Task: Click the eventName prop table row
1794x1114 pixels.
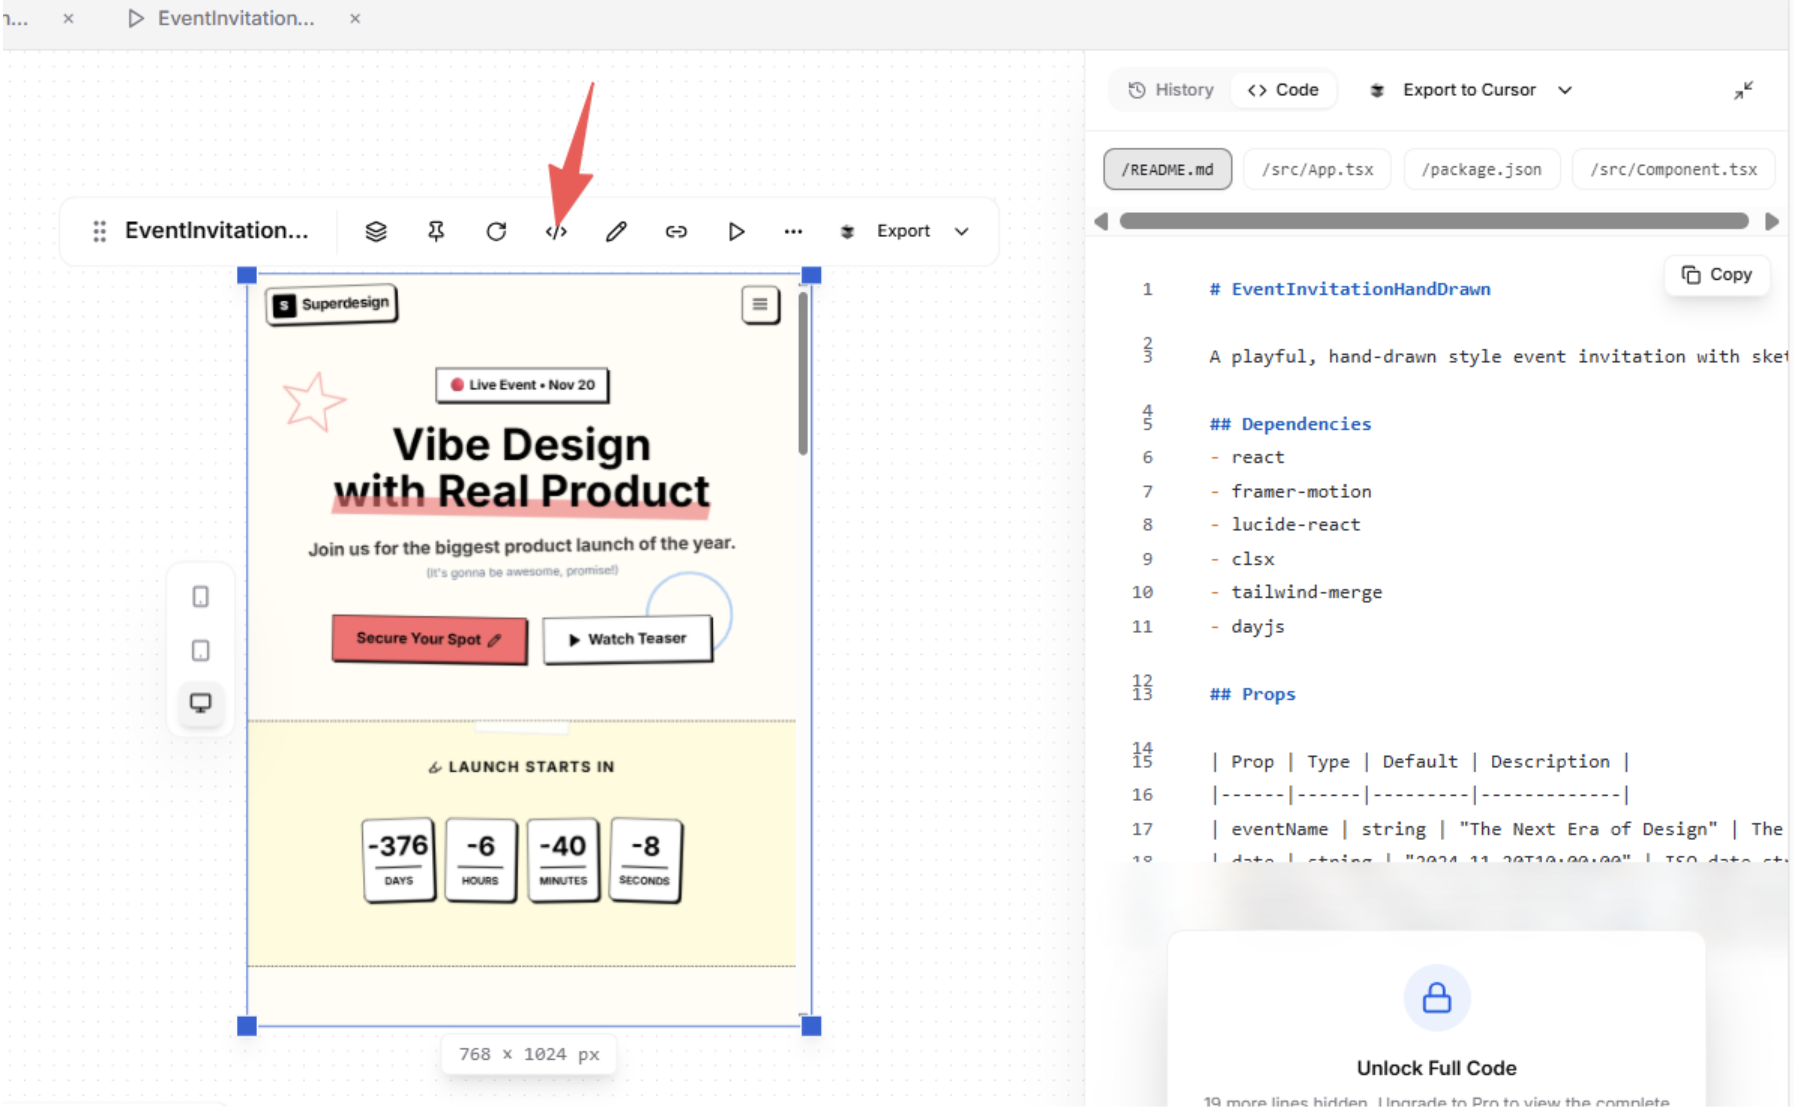Action: point(1497,829)
